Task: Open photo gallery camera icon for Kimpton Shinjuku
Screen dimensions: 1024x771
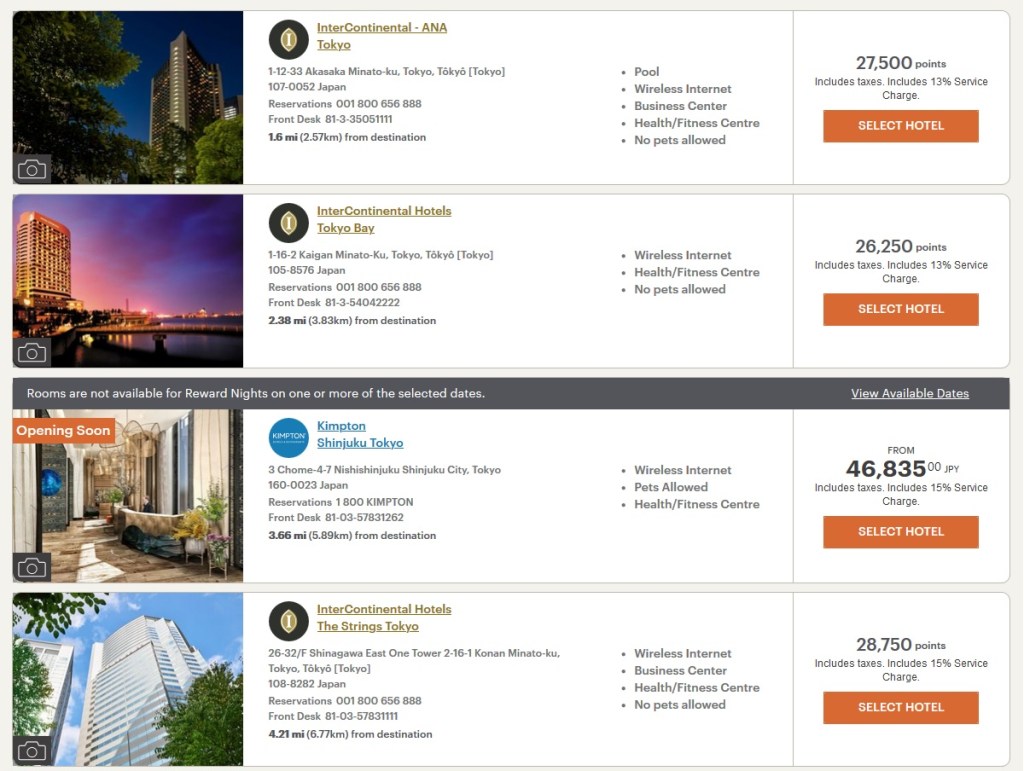Action: (x=32, y=567)
